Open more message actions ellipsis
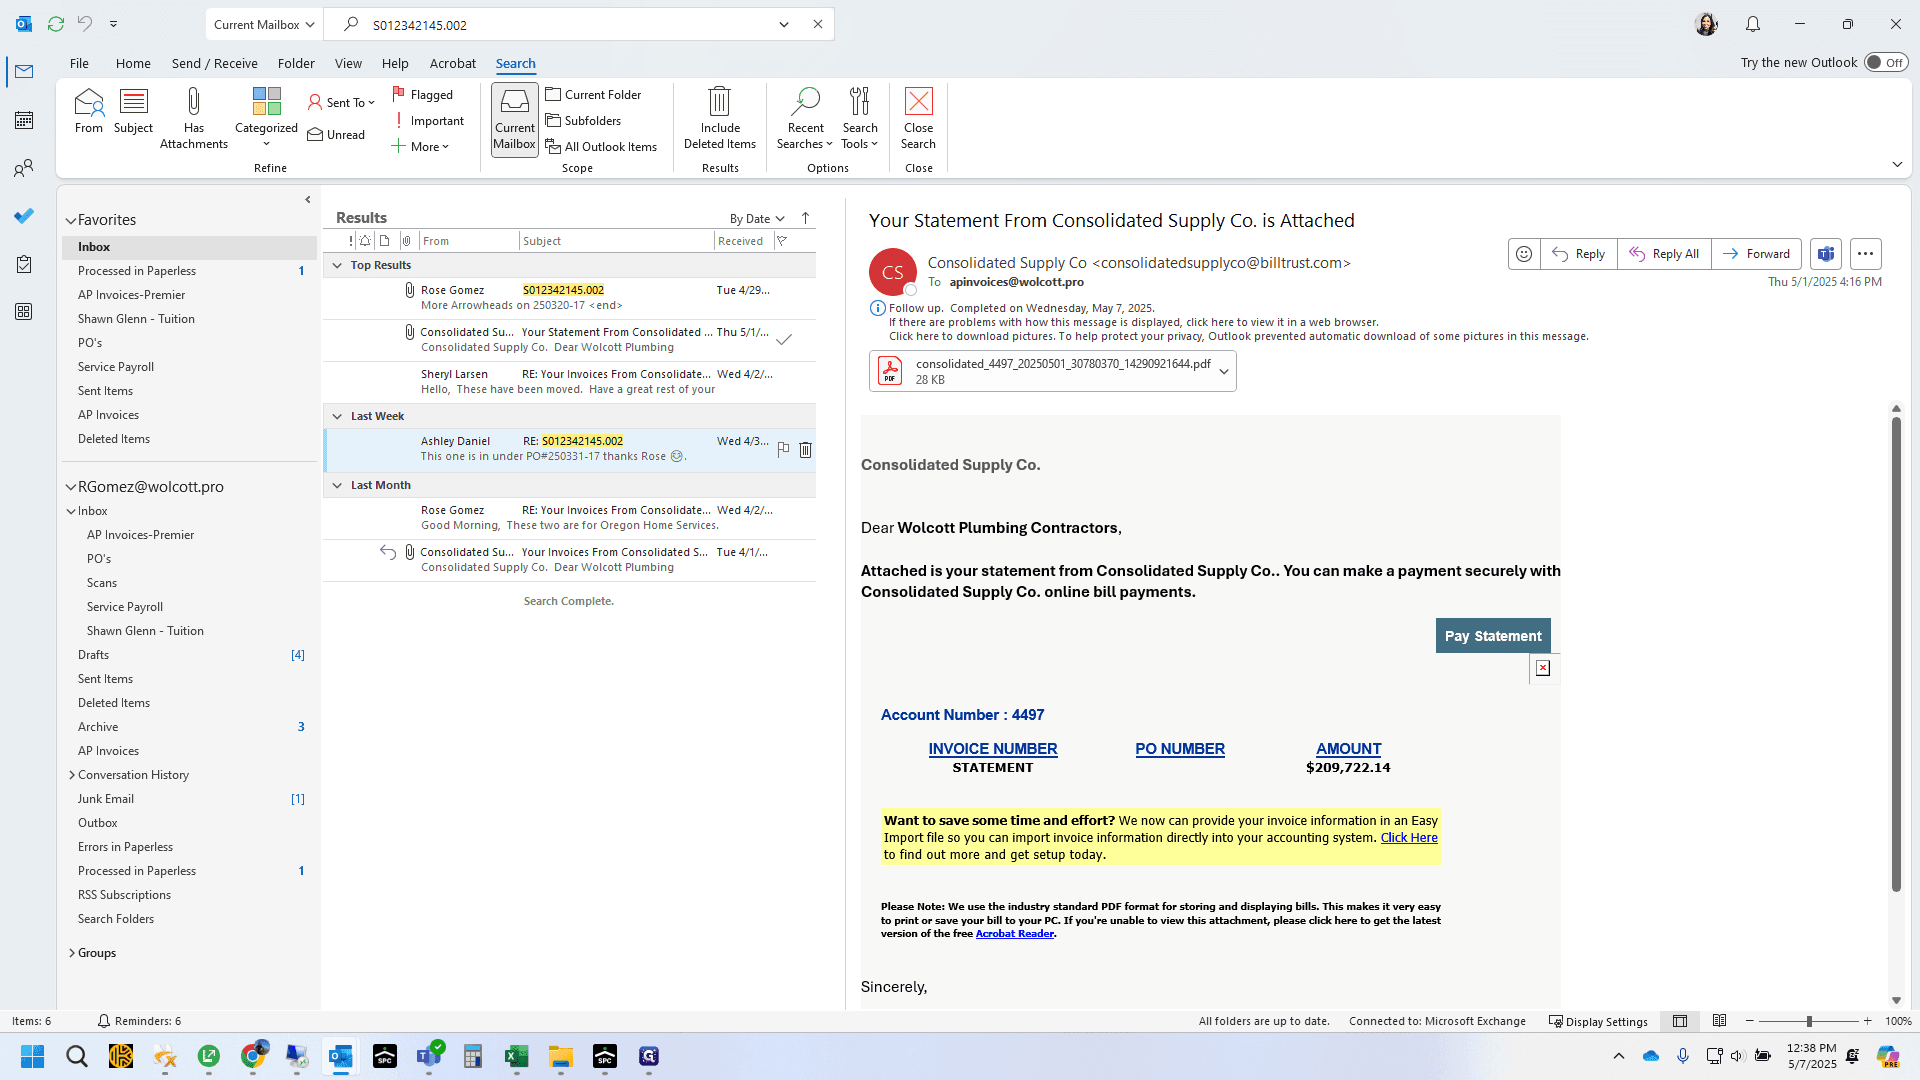 point(1866,254)
